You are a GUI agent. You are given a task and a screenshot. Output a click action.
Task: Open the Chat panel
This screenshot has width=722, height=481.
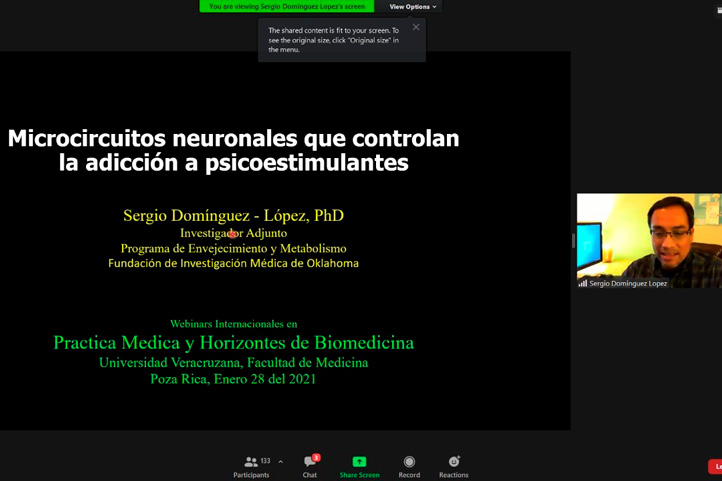point(310,466)
